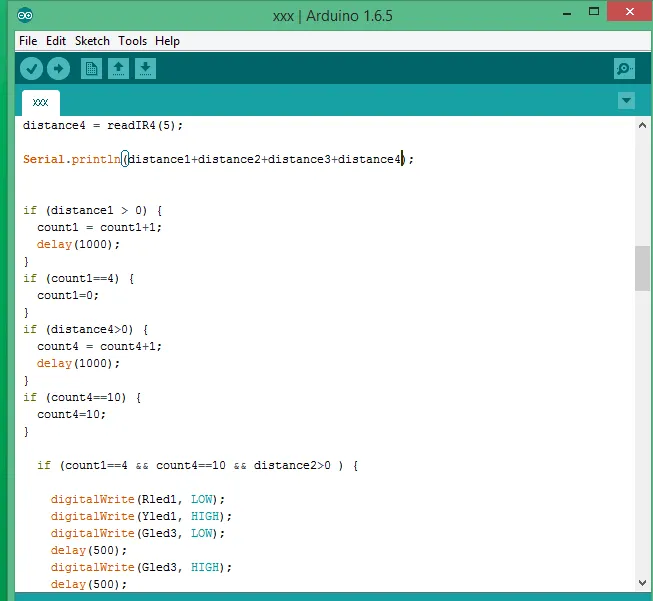This screenshot has height=601, width=653.
Task: Open the File menu
Action: click(28, 41)
